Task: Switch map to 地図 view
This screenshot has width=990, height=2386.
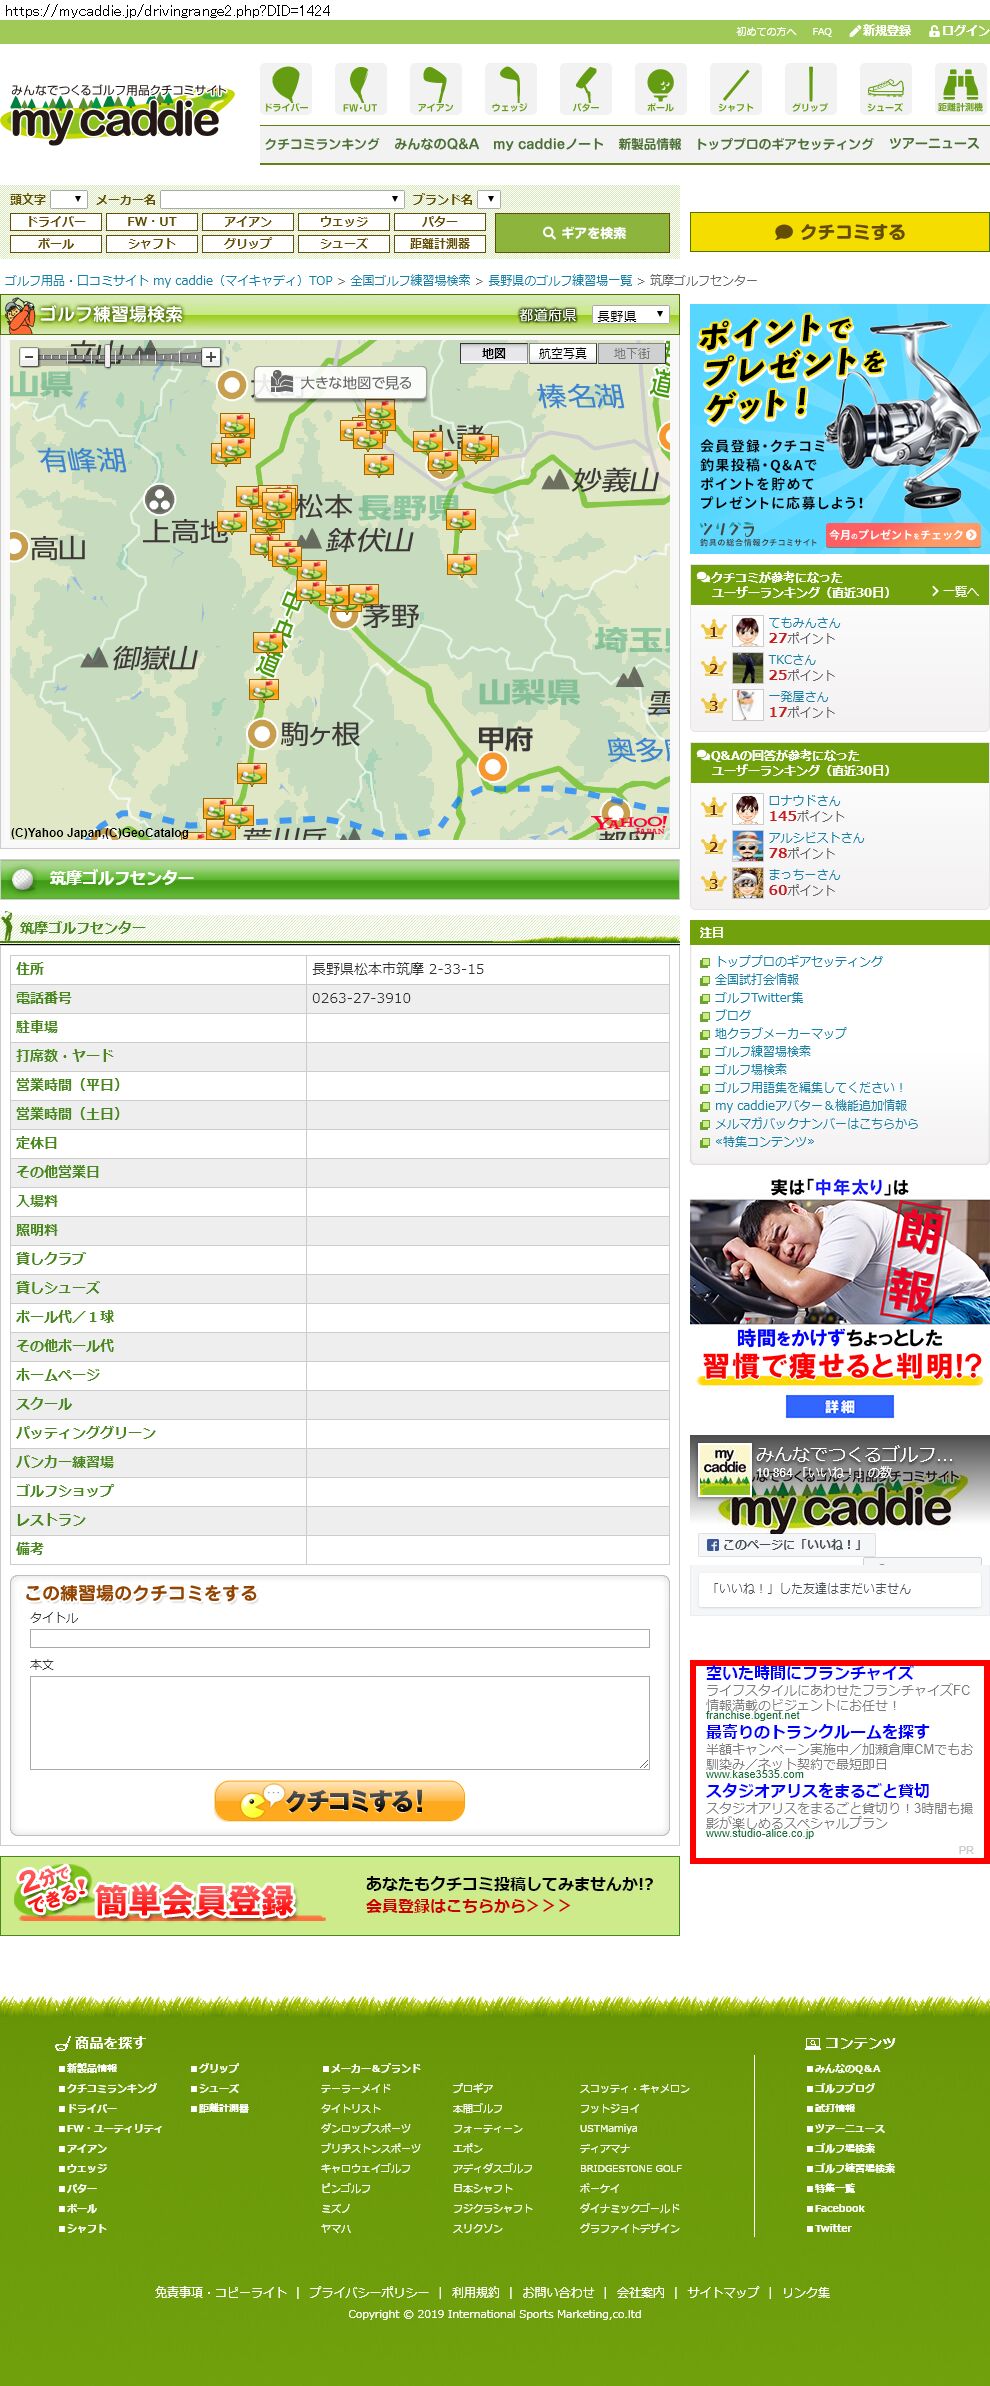Action: [494, 353]
